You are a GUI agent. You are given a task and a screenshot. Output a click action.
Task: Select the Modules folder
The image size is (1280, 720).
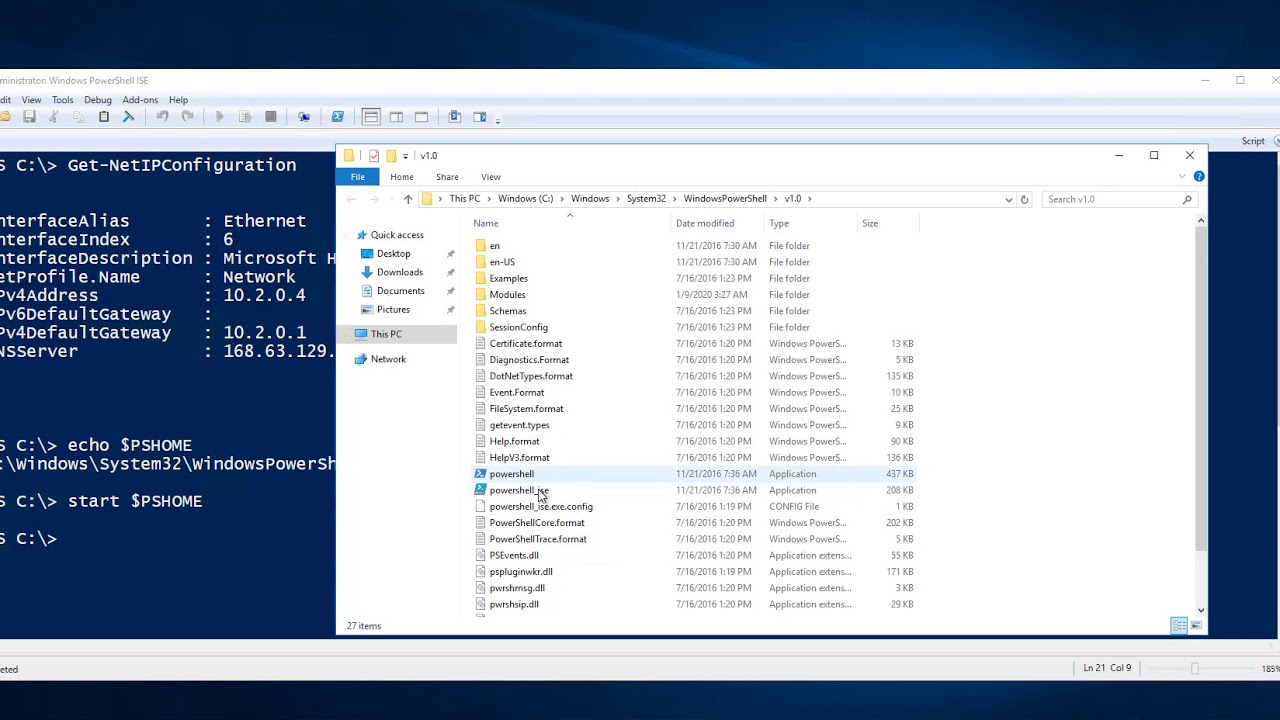pos(507,295)
